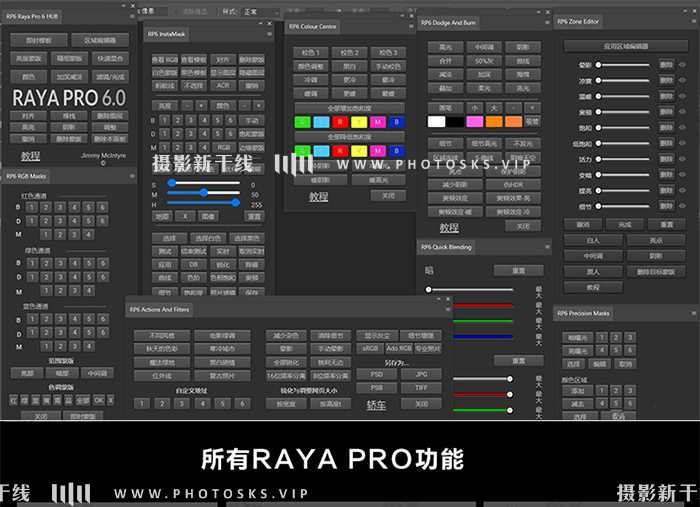Click the X button below InstaMask sliders
This screenshot has height=507, width=700.
click(185, 216)
